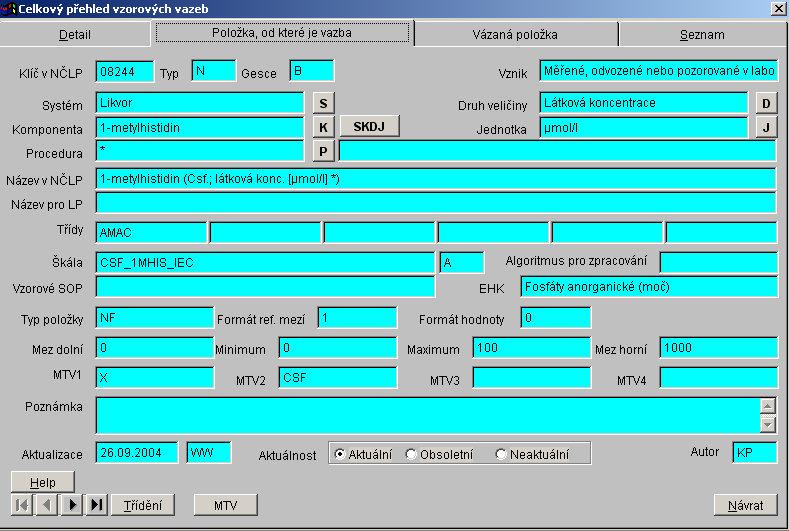Select the Aktuální radio option
Screen dimensions: 789x531
click(x=340, y=454)
